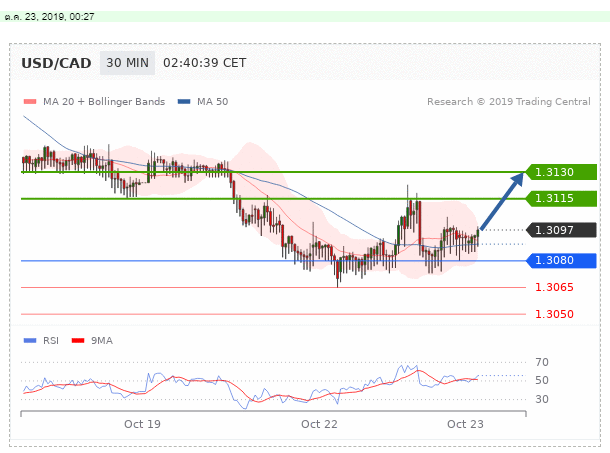Click the pink MA 20 legend swatch

[x=30, y=102]
